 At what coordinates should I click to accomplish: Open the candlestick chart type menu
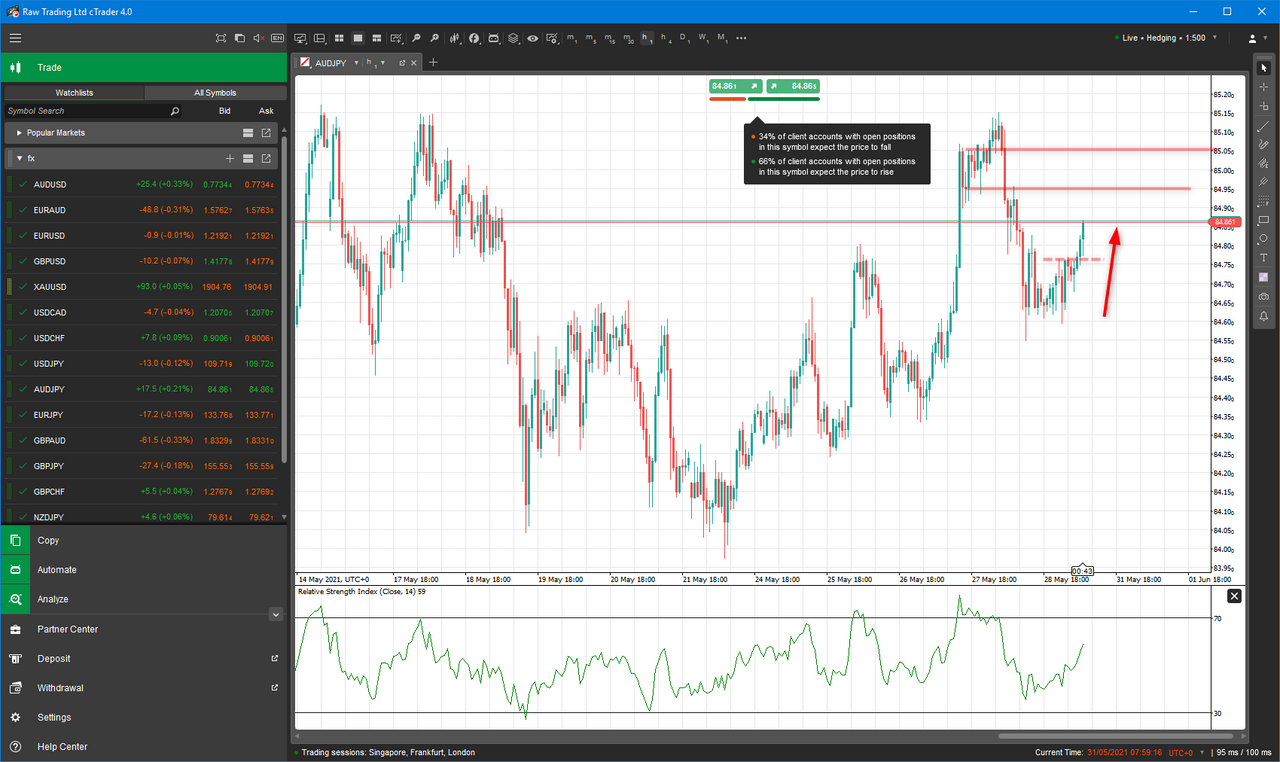pyautogui.click(x=455, y=38)
